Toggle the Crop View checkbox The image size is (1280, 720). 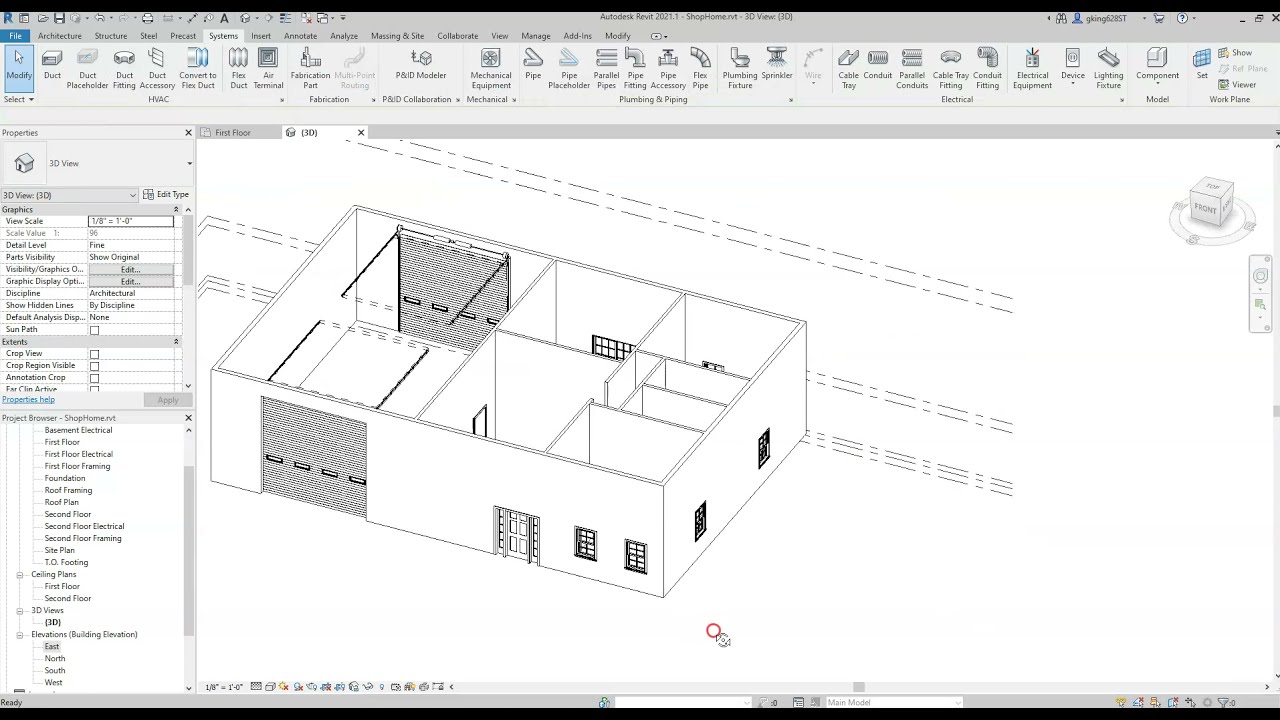pos(94,354)
